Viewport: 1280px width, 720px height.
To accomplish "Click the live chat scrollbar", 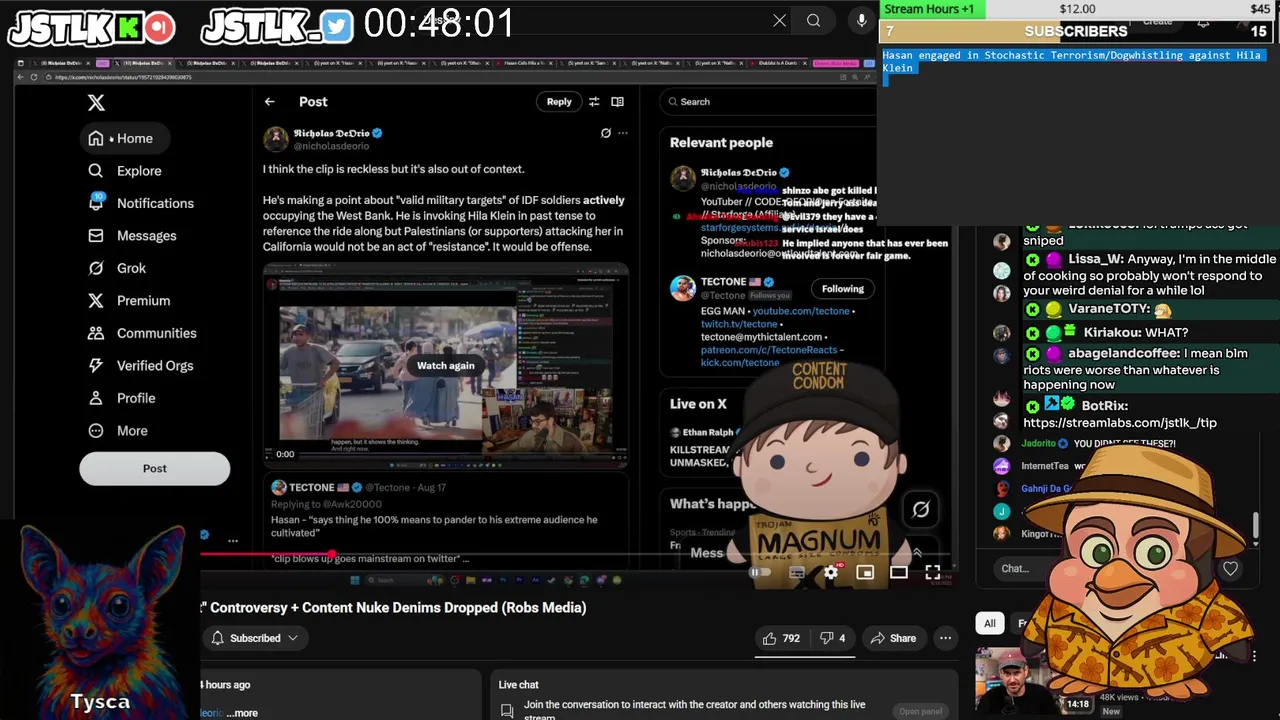I will tap(1256, 525).
